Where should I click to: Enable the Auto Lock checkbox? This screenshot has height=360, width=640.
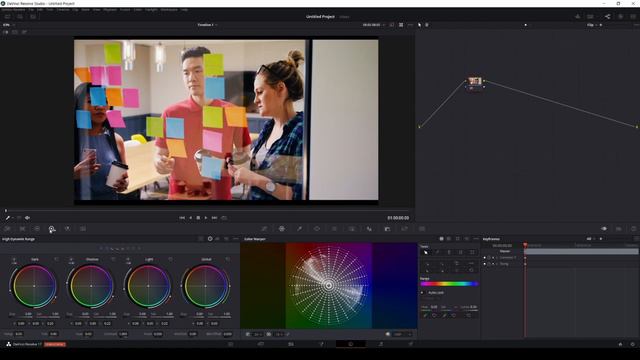(x=422, y=293)
